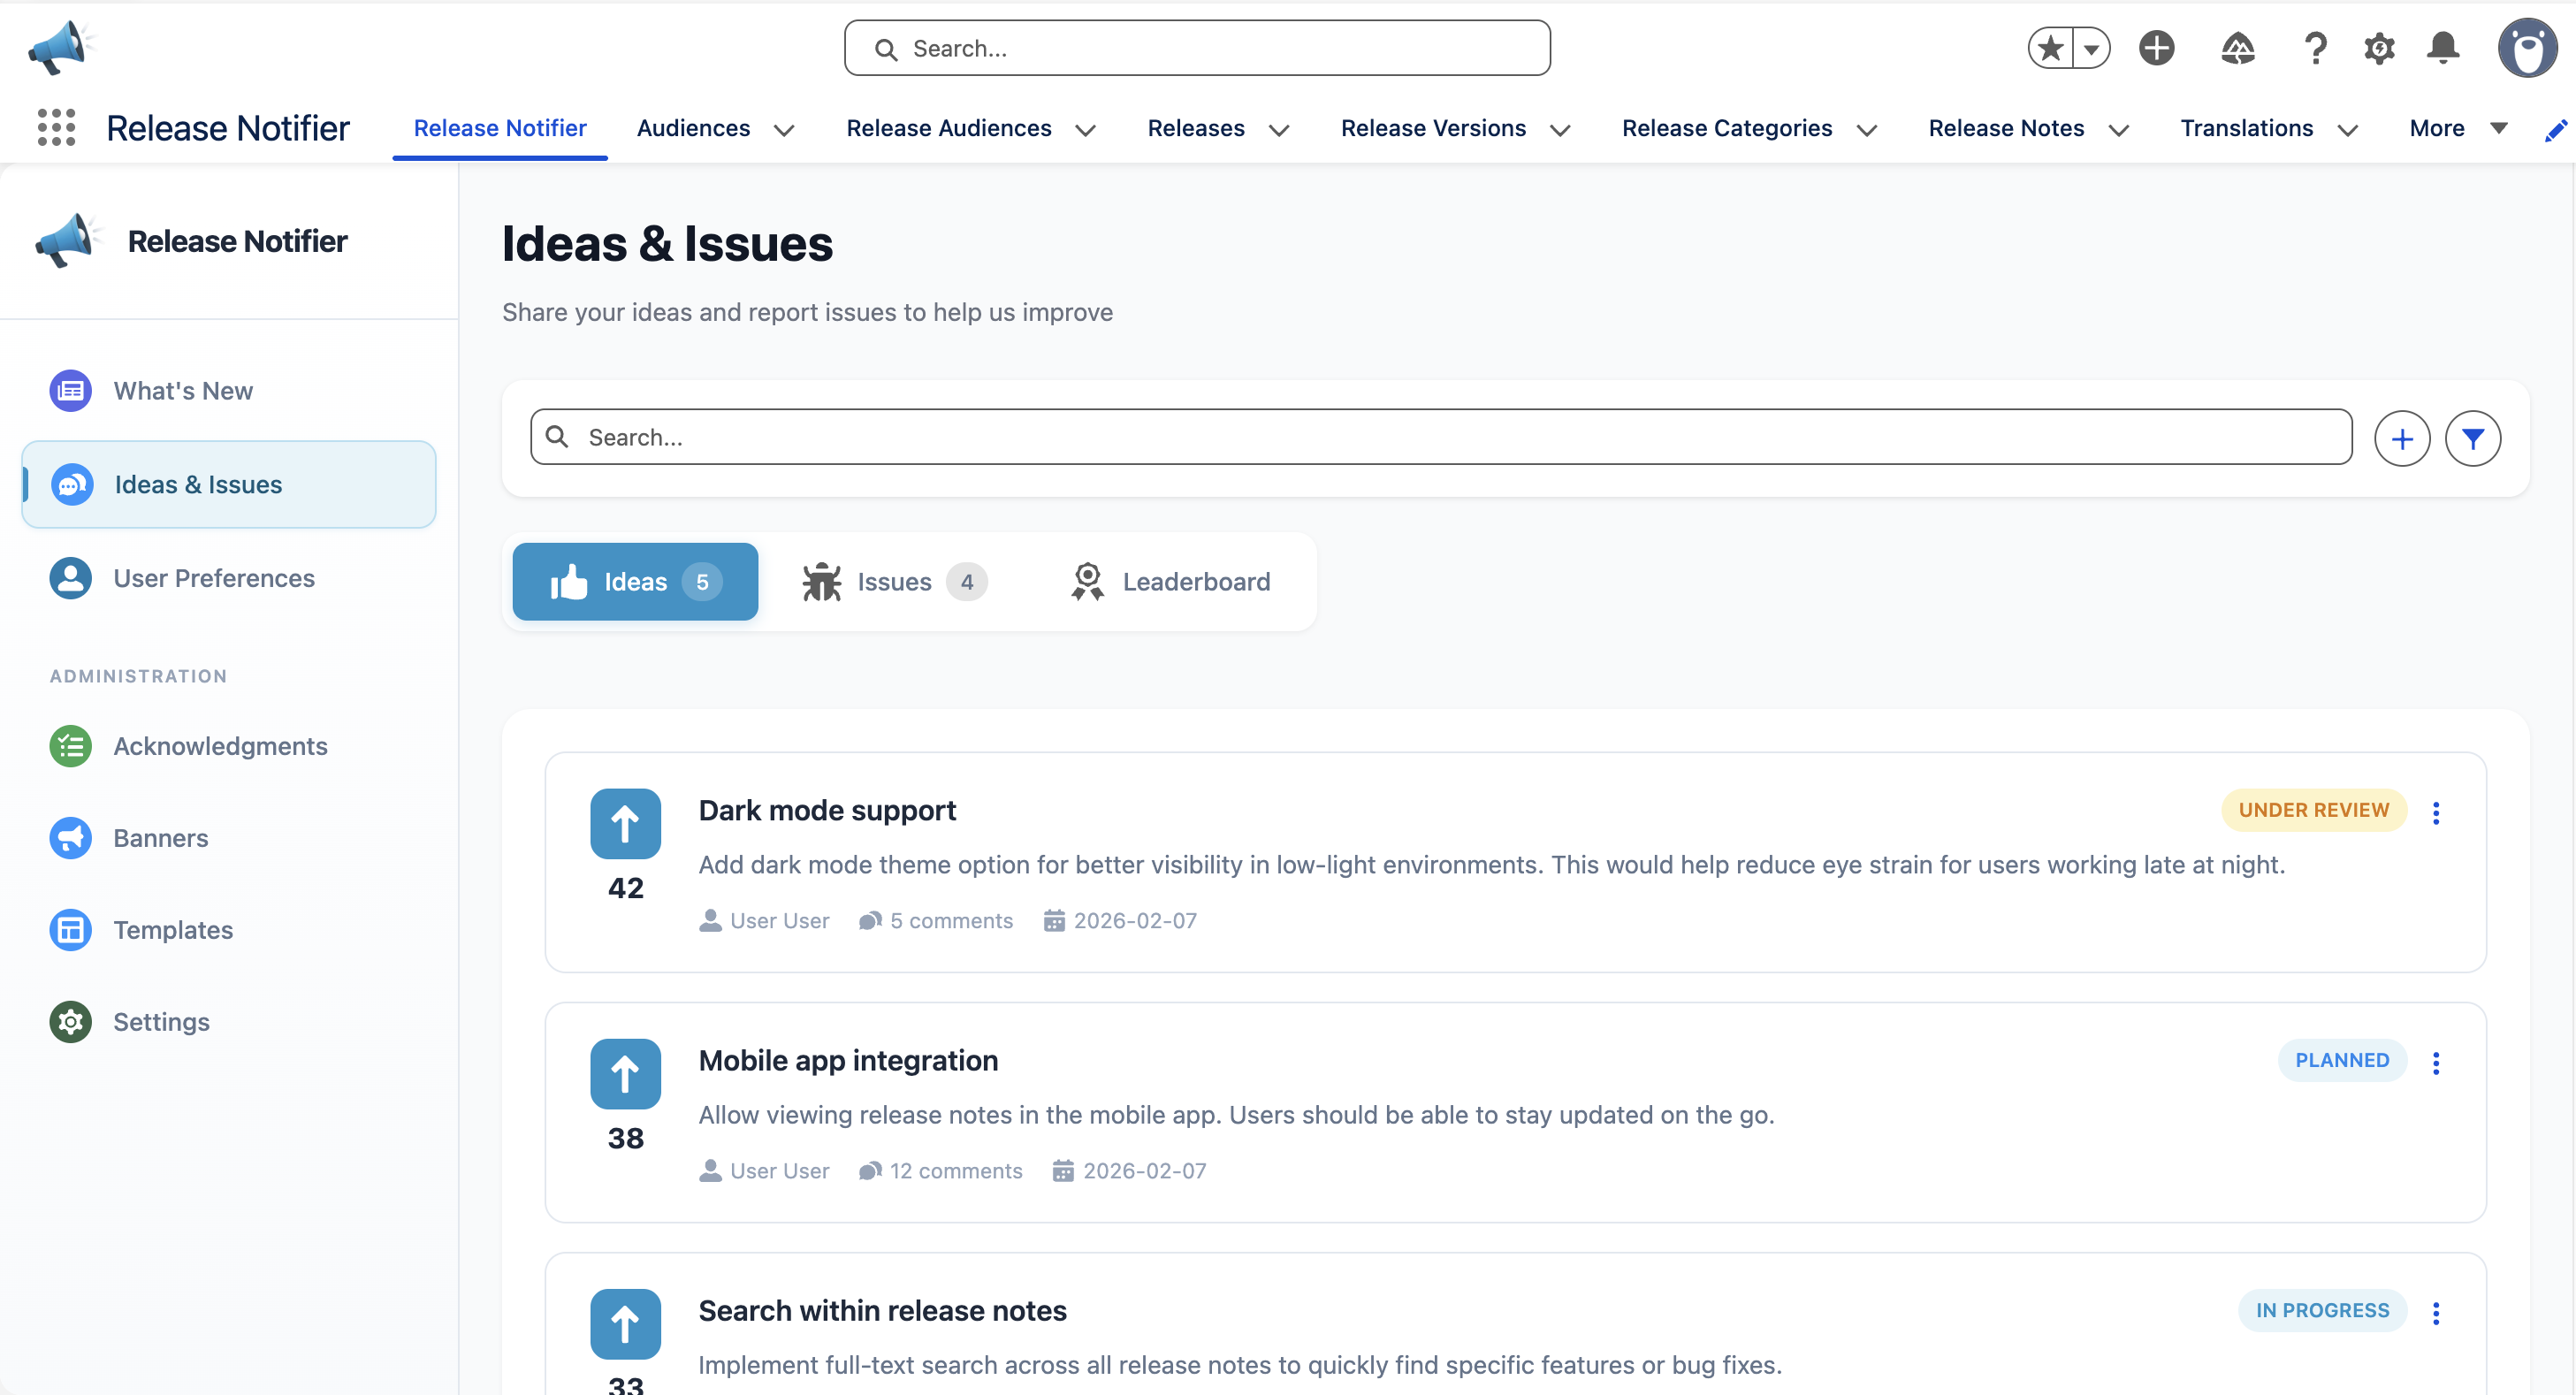Screen dimensions: 2576x1395
Task: Expand the More navigation dropdown
Action: click(x=2499, y=128)
